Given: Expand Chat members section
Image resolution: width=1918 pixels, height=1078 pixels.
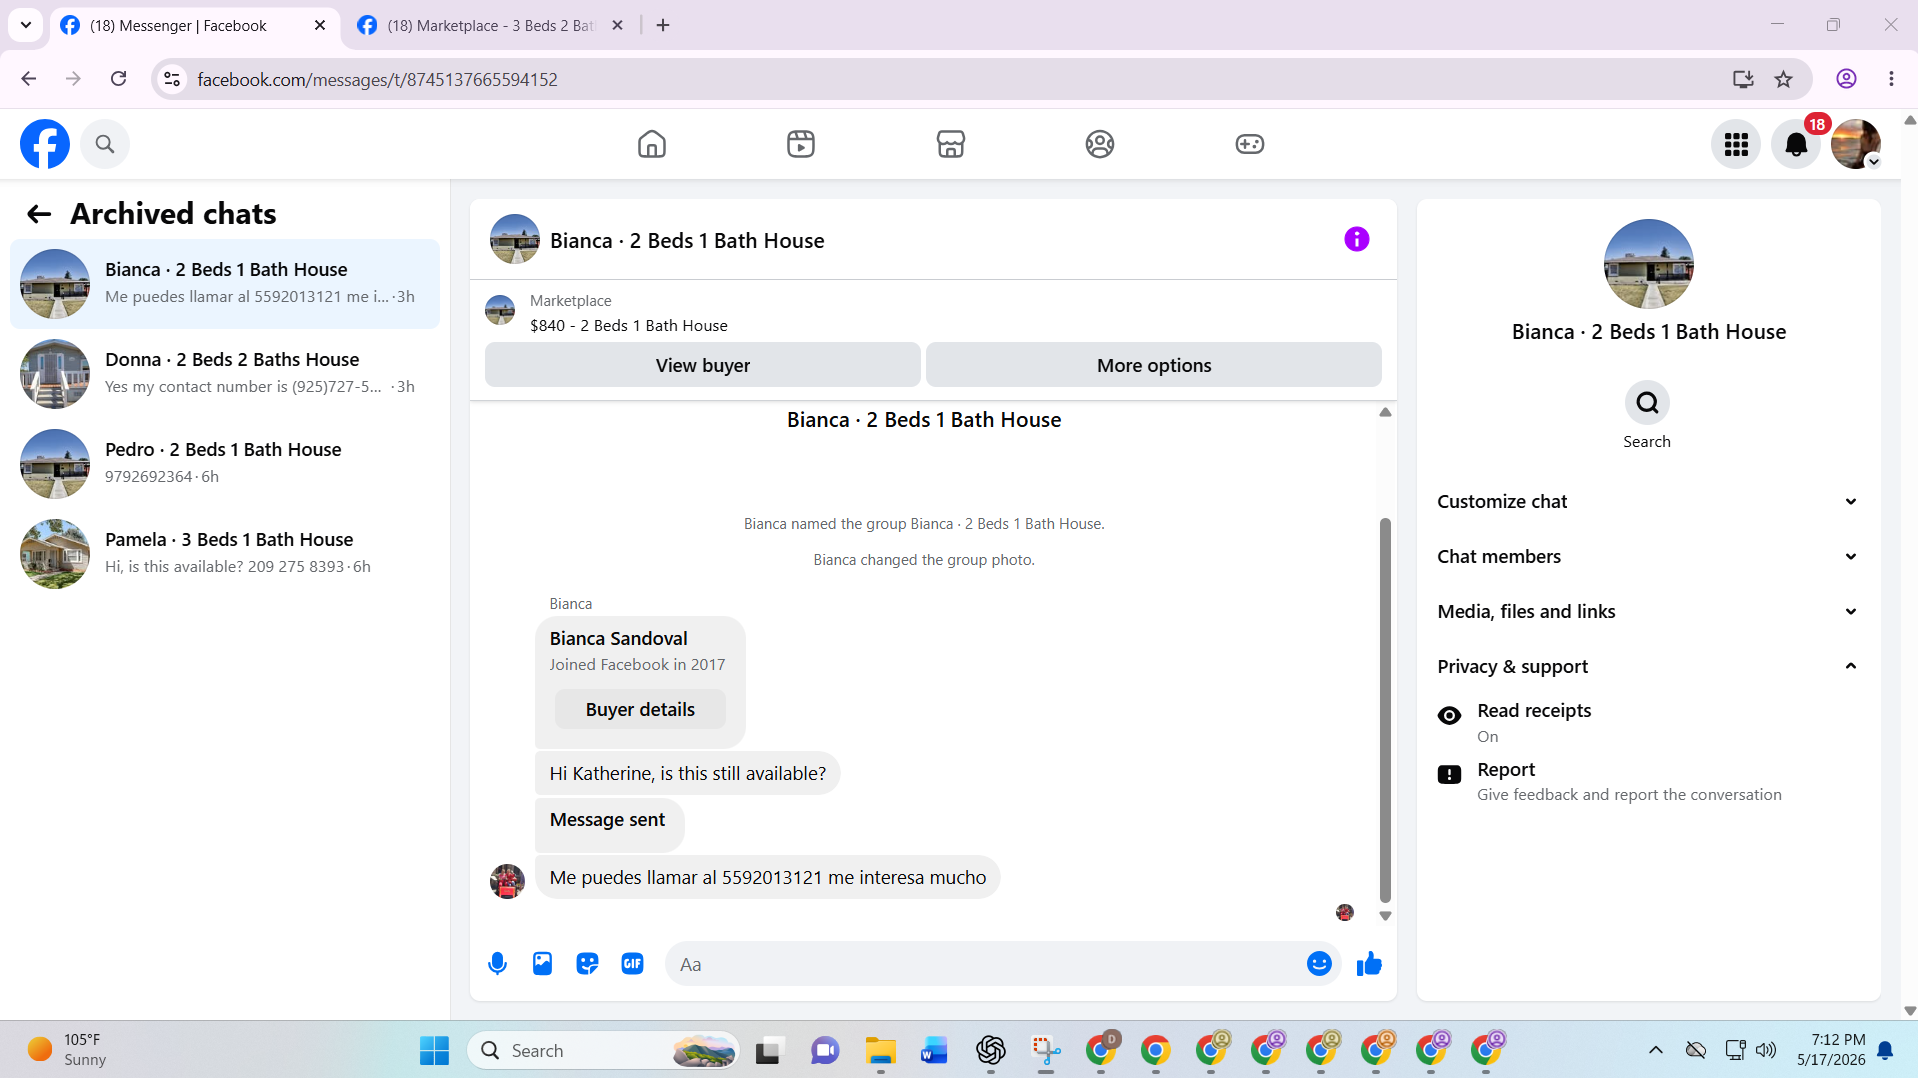Looking at the screenshot, I should point(1648,556).
